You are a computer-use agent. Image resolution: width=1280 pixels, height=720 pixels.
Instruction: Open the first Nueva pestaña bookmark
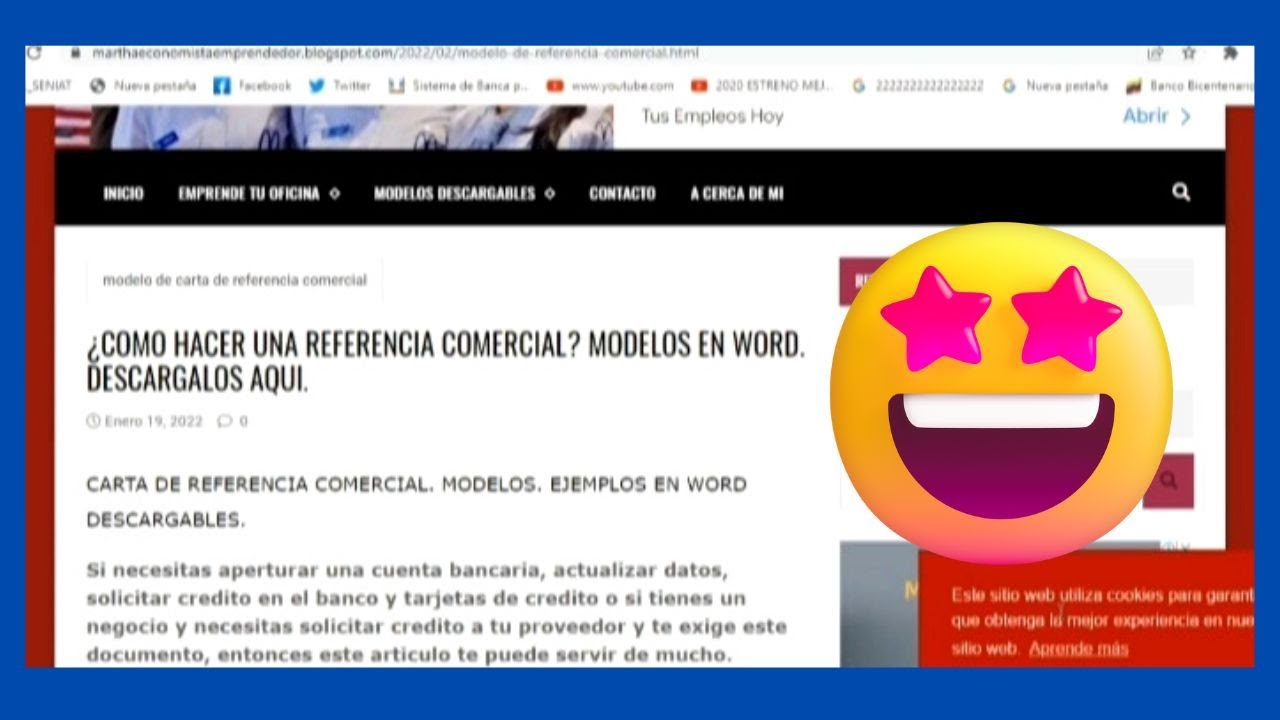click(143, 86)
